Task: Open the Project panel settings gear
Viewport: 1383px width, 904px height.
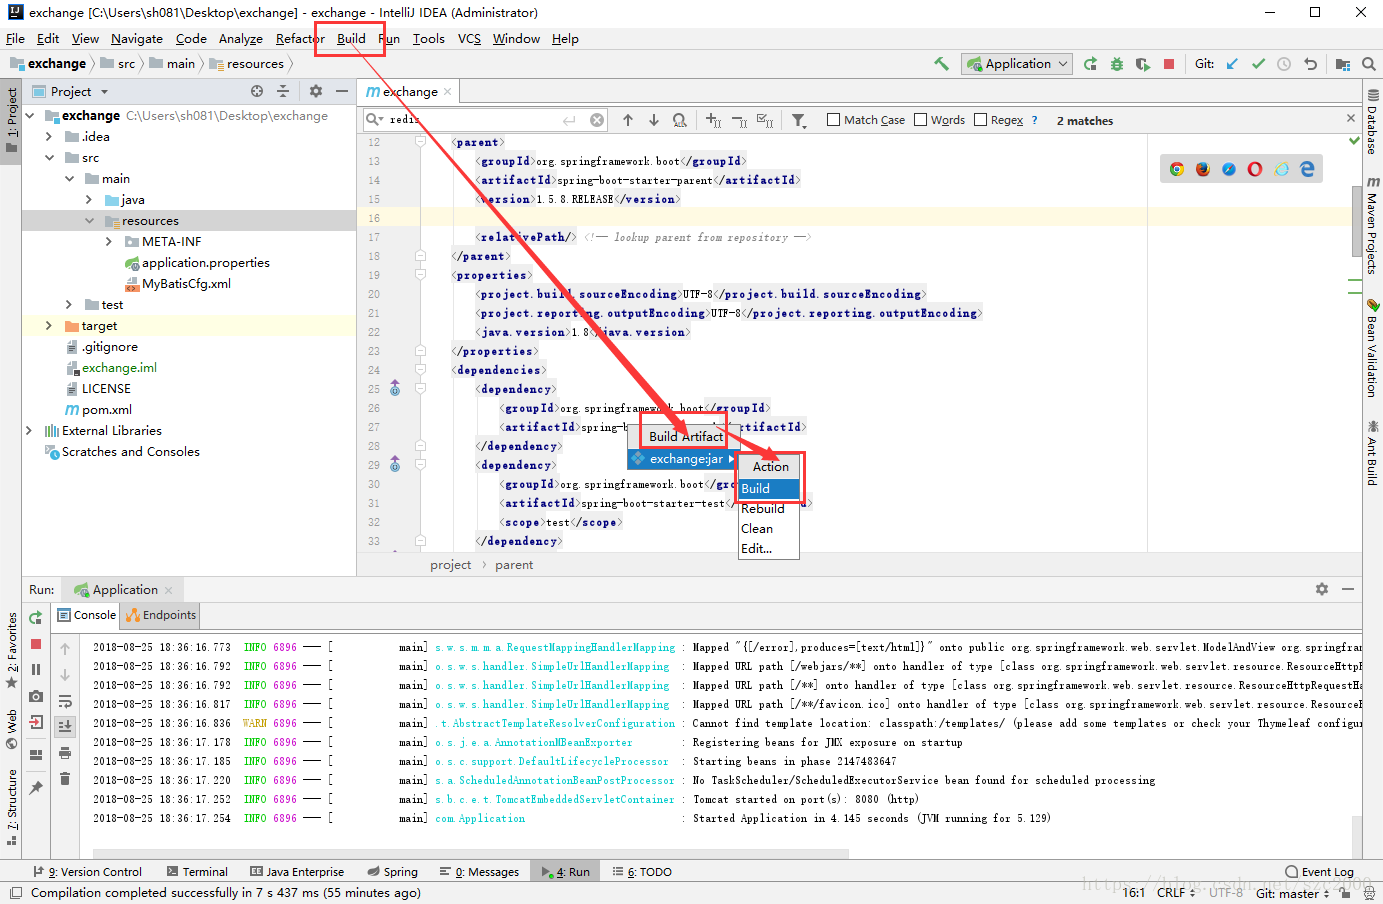Action: tap(316, 91)
